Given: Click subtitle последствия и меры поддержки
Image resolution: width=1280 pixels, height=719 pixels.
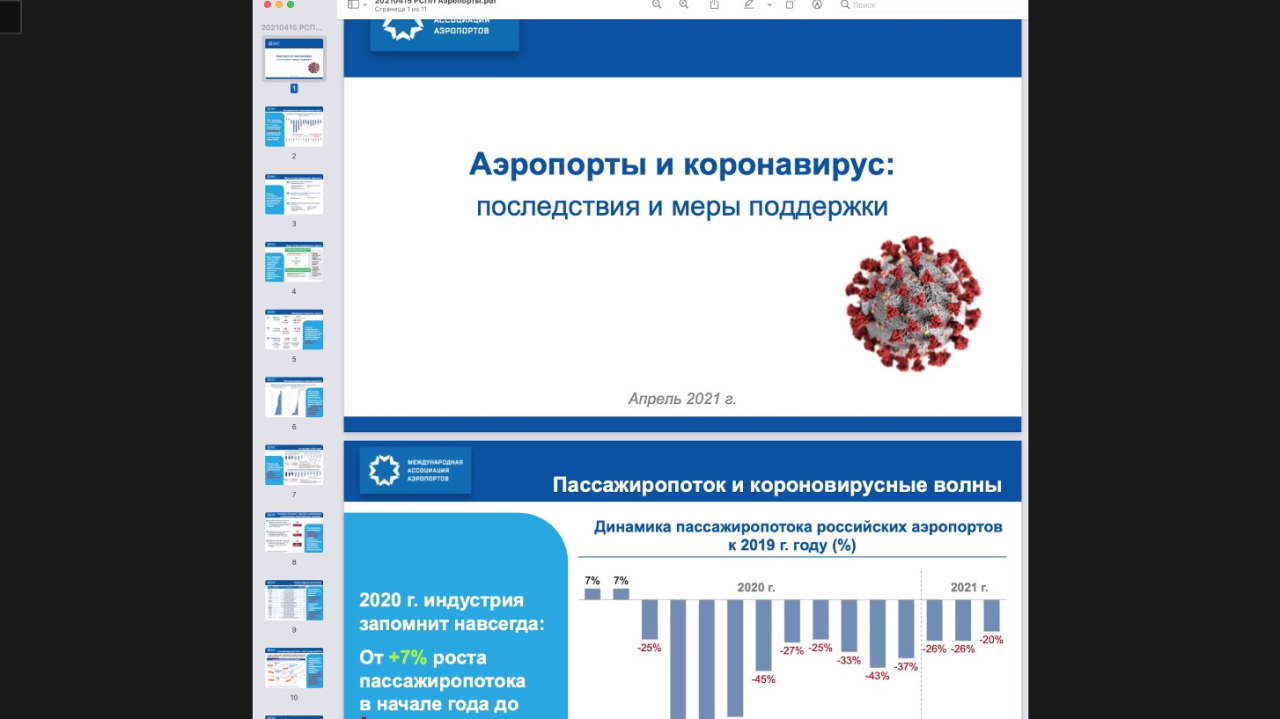Looking at the screenshot, I should tap(682, 207).
